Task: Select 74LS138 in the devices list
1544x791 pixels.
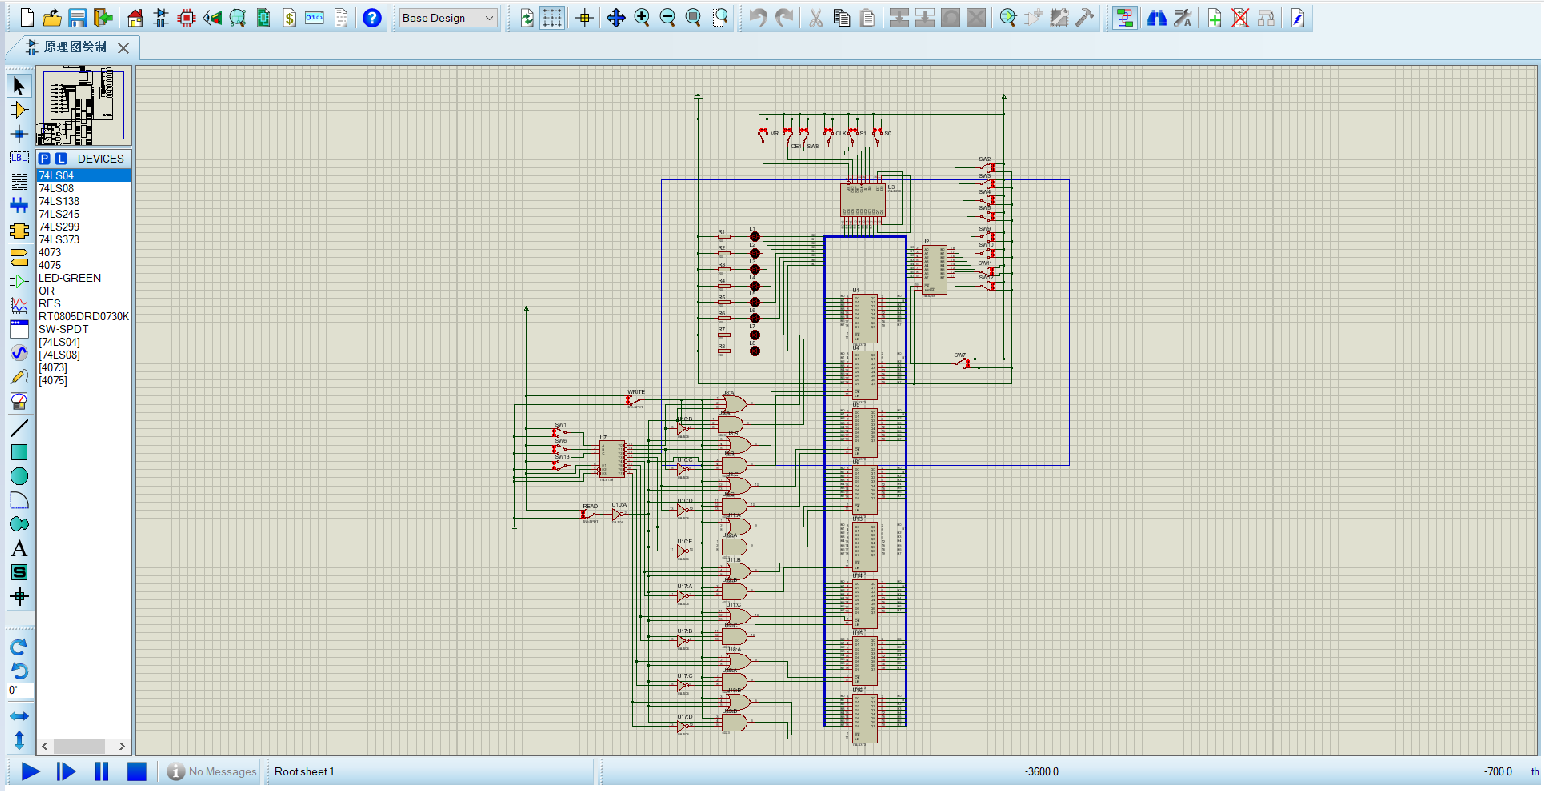Action: pos(59,201)
